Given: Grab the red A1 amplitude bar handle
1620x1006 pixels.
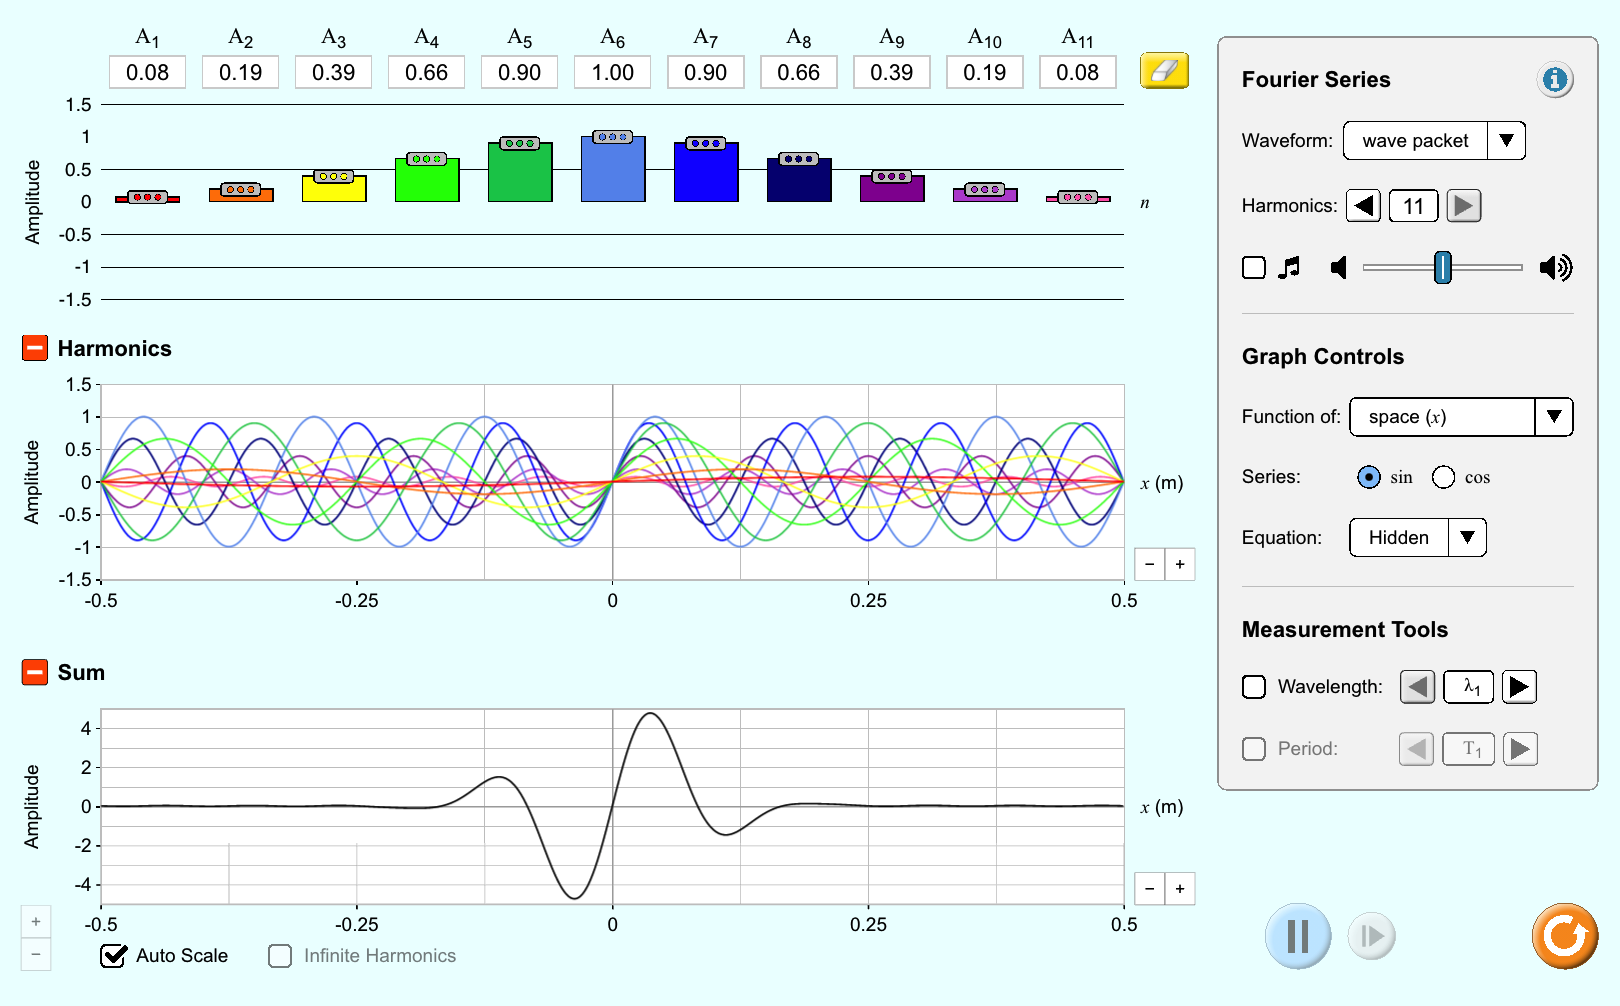Looking at the screenshot, I should [x=147, y=197].
